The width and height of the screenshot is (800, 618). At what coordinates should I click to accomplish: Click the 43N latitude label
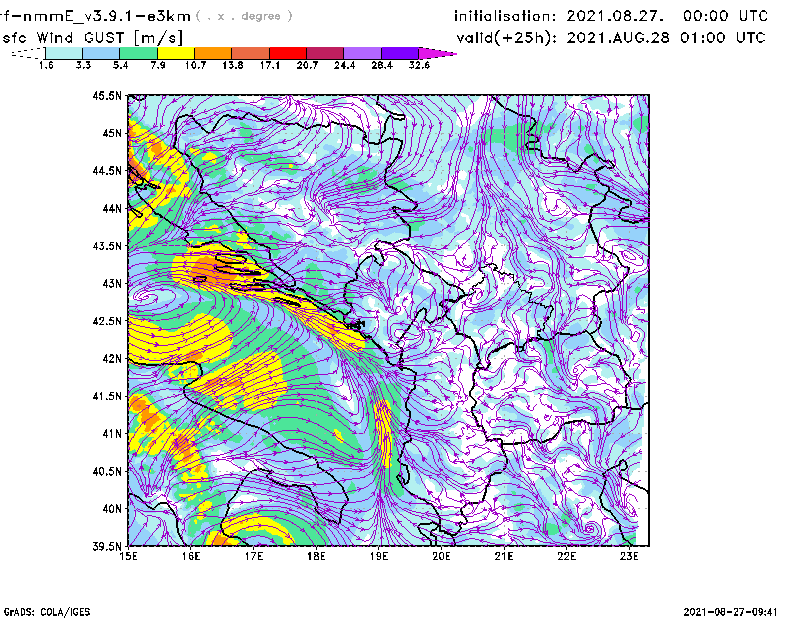(x=112, y=283)
